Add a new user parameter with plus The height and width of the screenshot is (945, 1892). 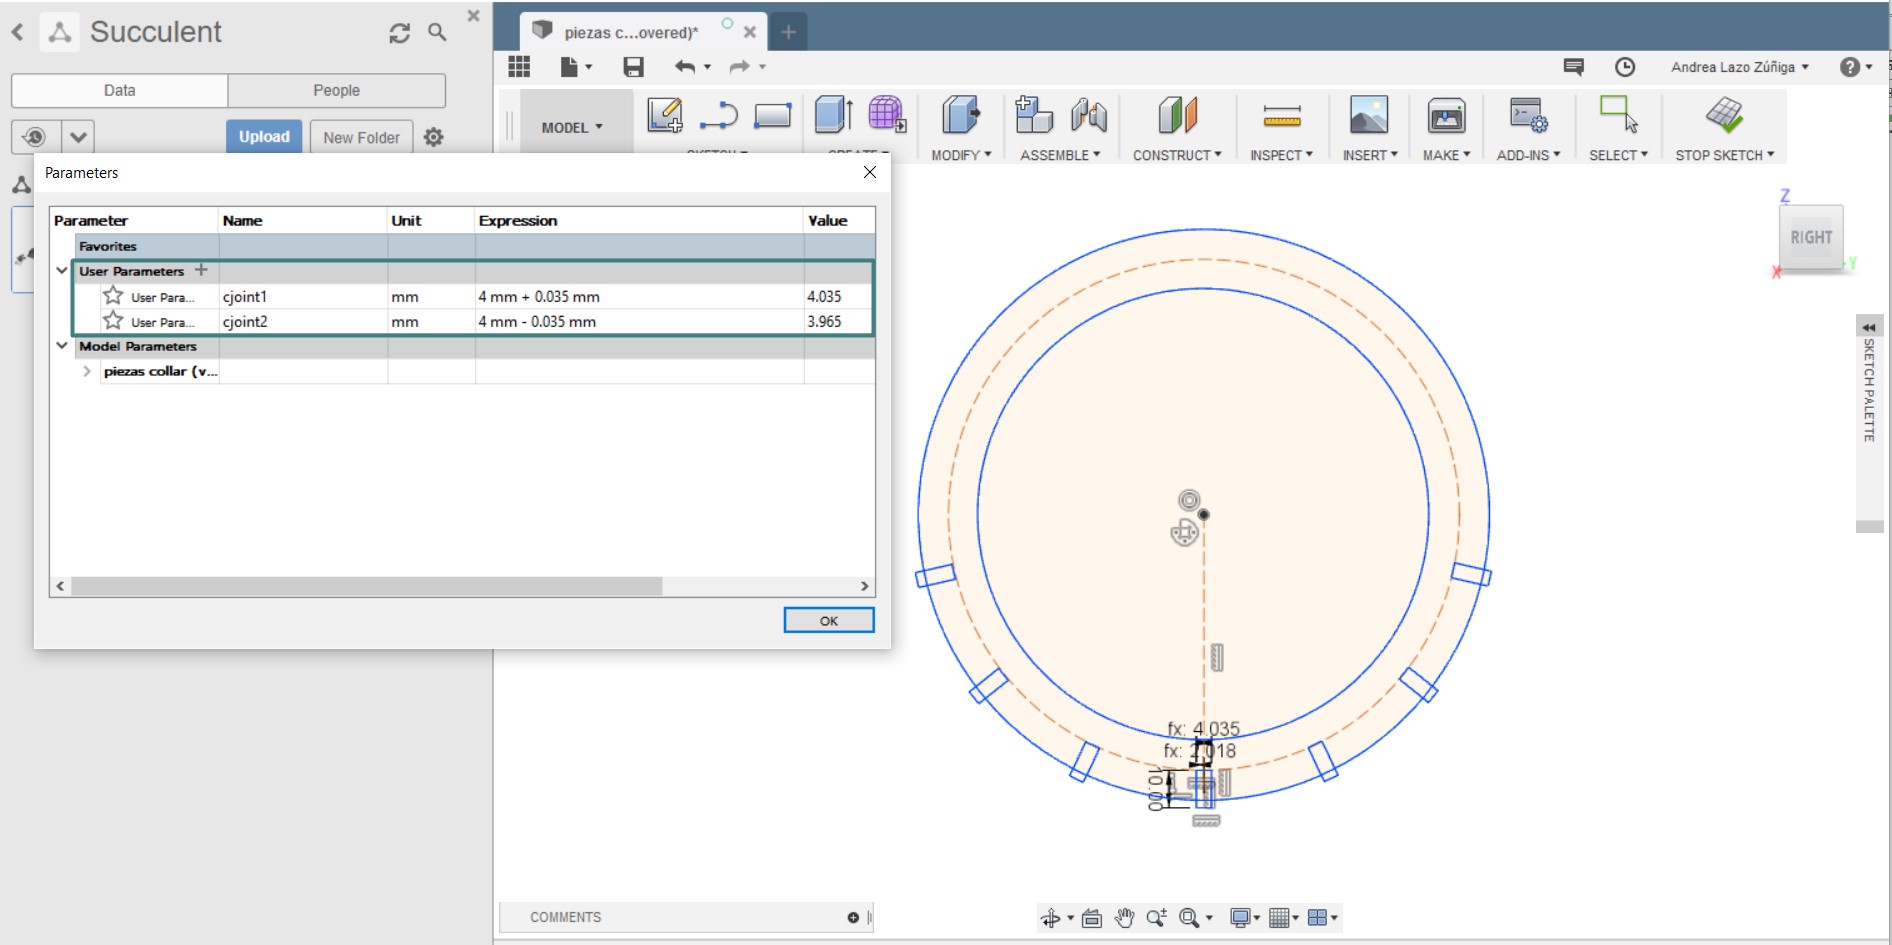pyautogui.click(x=201, y=270)
